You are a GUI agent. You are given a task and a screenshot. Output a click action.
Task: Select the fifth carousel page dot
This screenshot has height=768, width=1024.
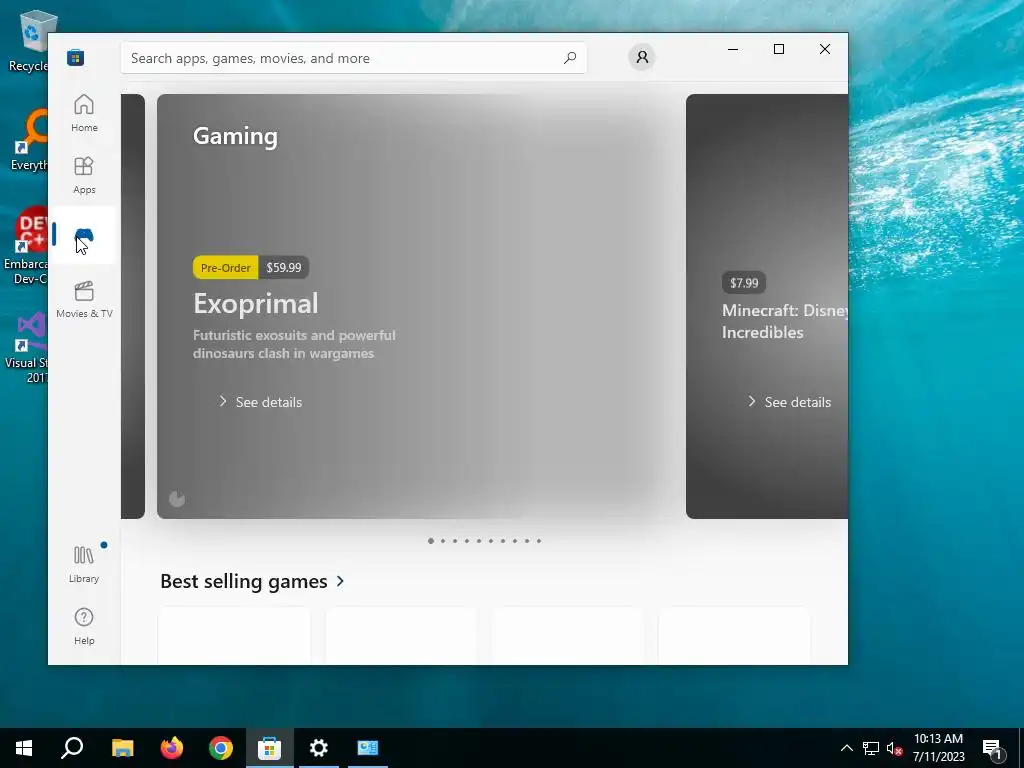point(479,541)
